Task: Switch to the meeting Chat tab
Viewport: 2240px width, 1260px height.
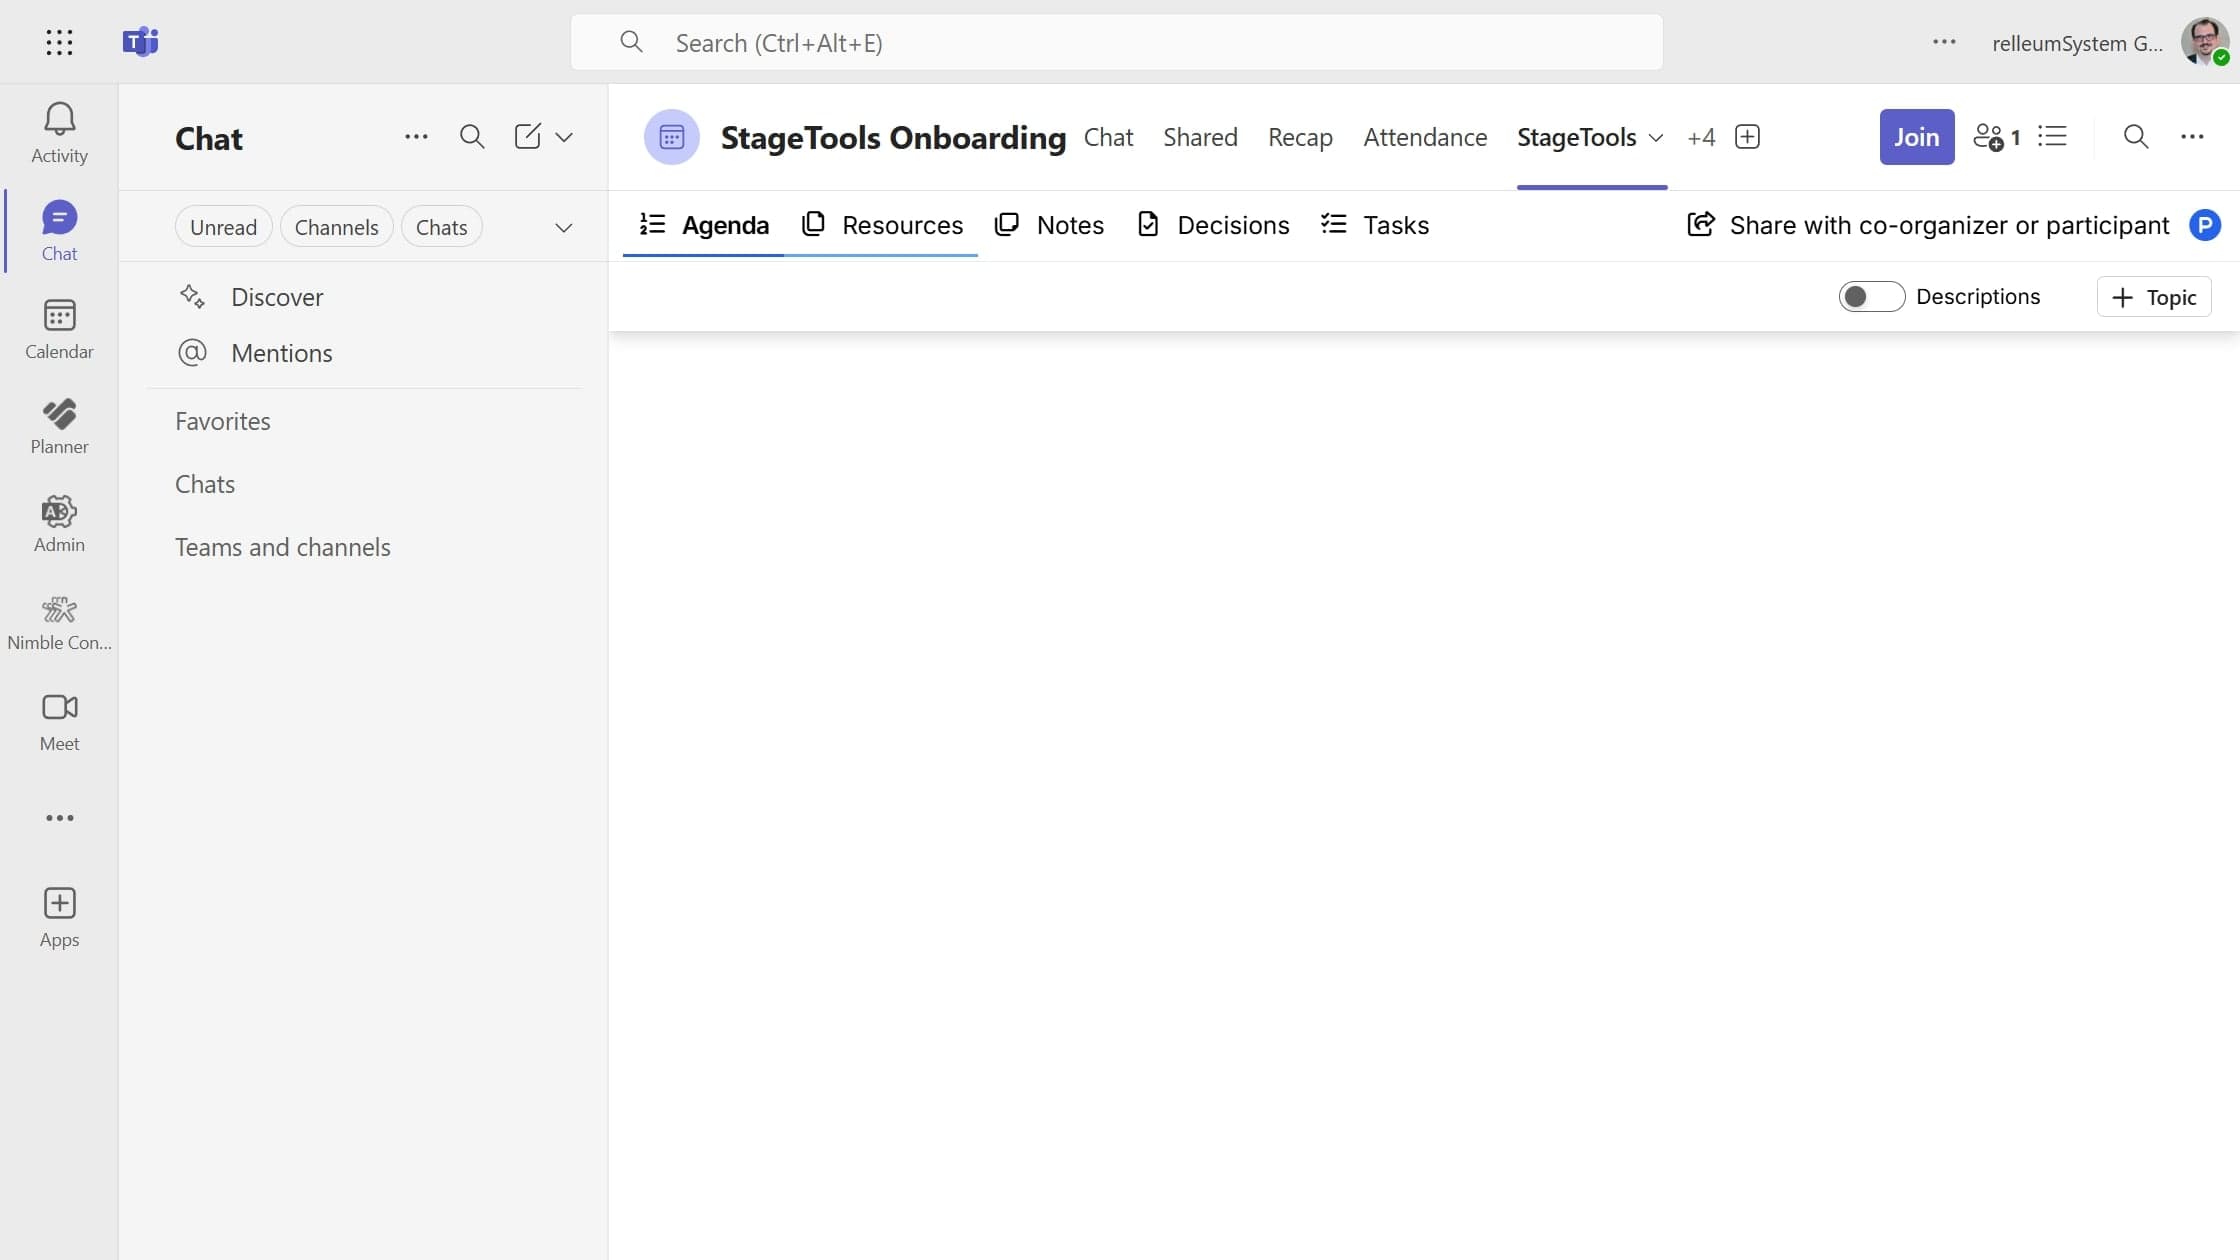Action: 1108,137
